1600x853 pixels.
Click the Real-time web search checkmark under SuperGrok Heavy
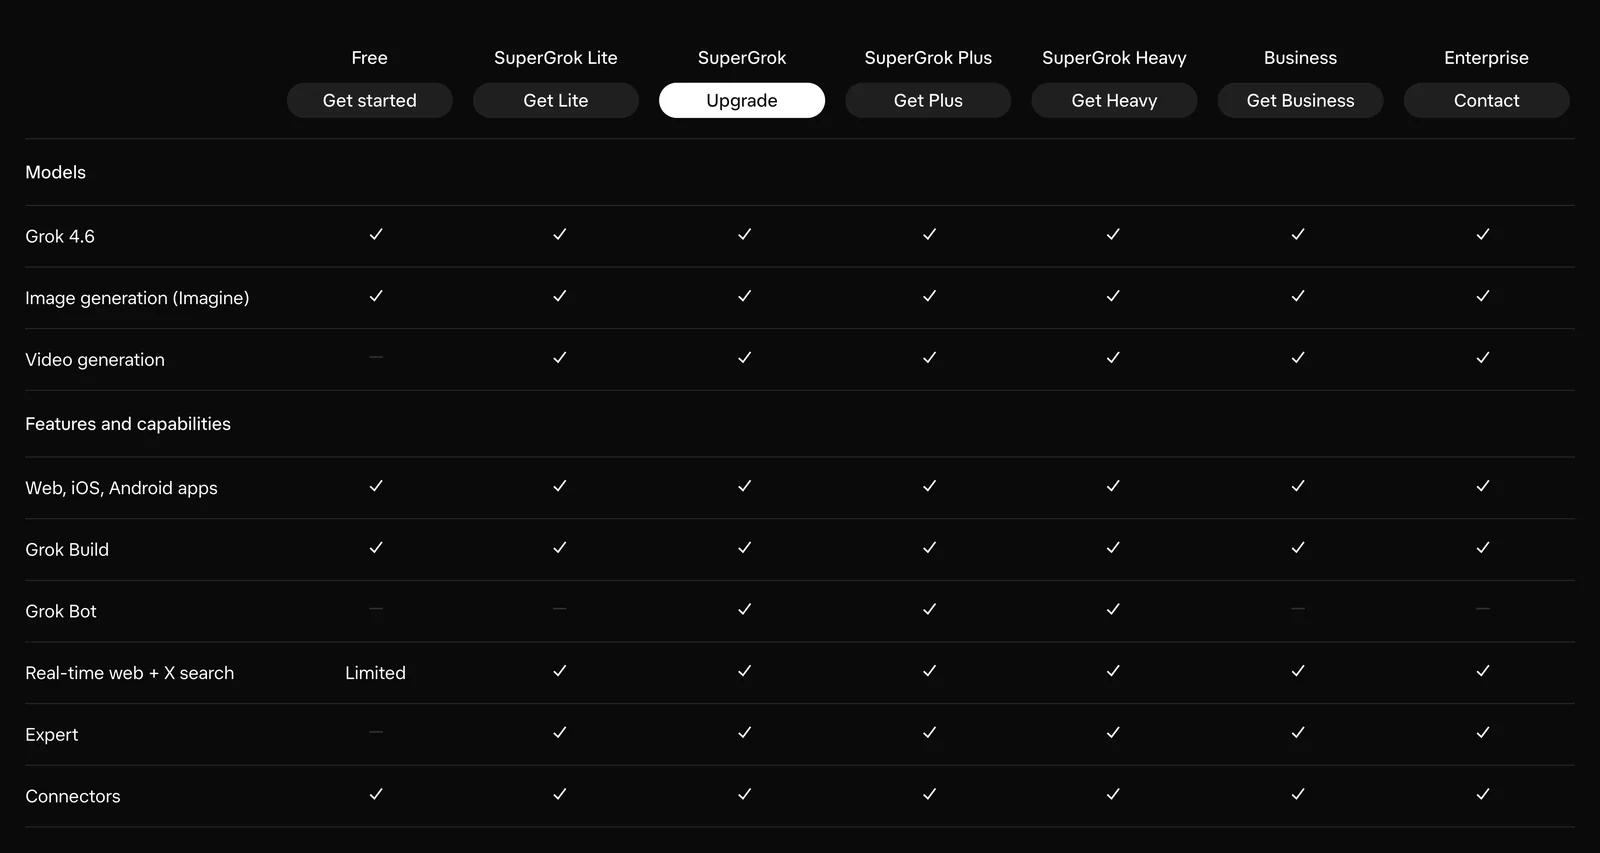click(1113, 671)
